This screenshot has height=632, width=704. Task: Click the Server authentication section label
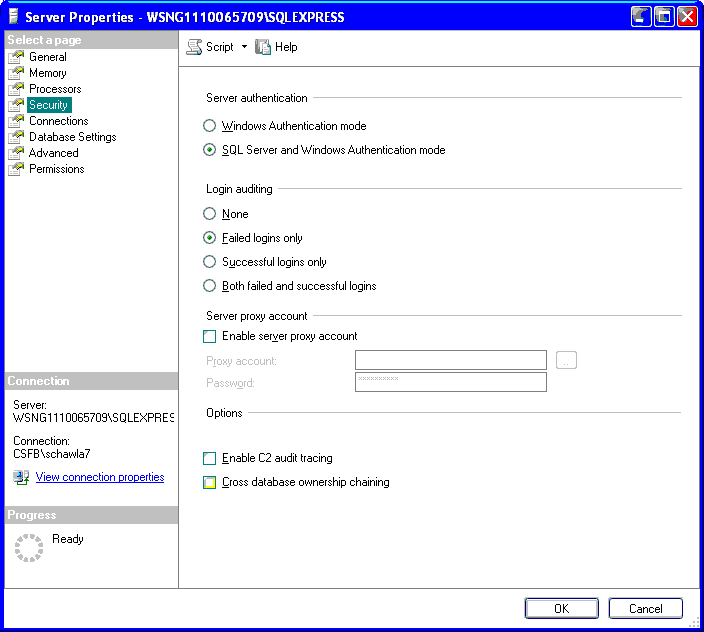[257, 98]
